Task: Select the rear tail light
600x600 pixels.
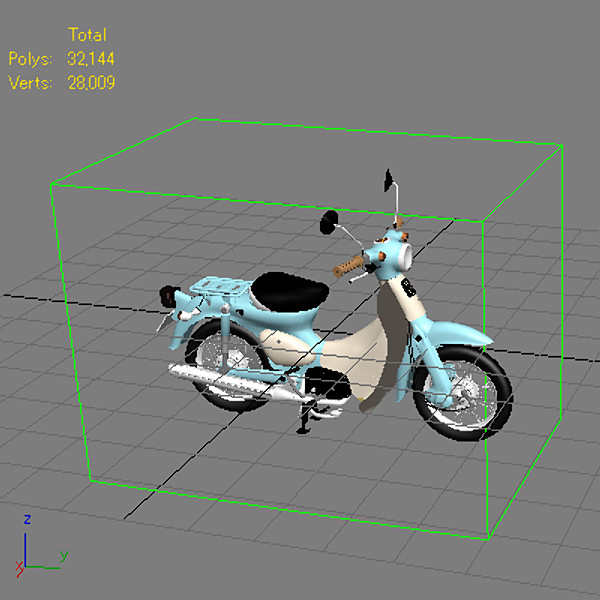Action: click(x=169, y=296)
